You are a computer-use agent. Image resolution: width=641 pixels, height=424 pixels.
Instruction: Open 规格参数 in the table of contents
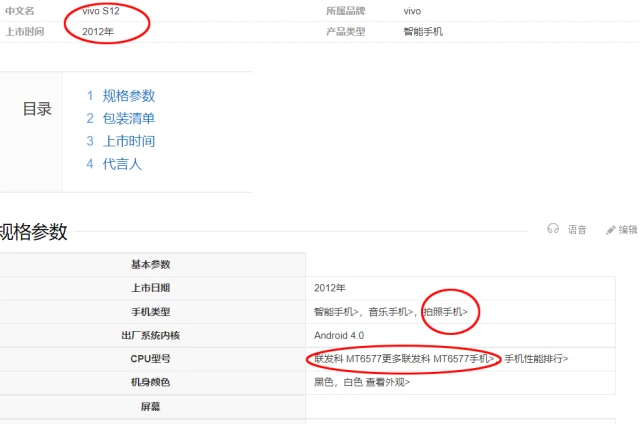[129, 96]
